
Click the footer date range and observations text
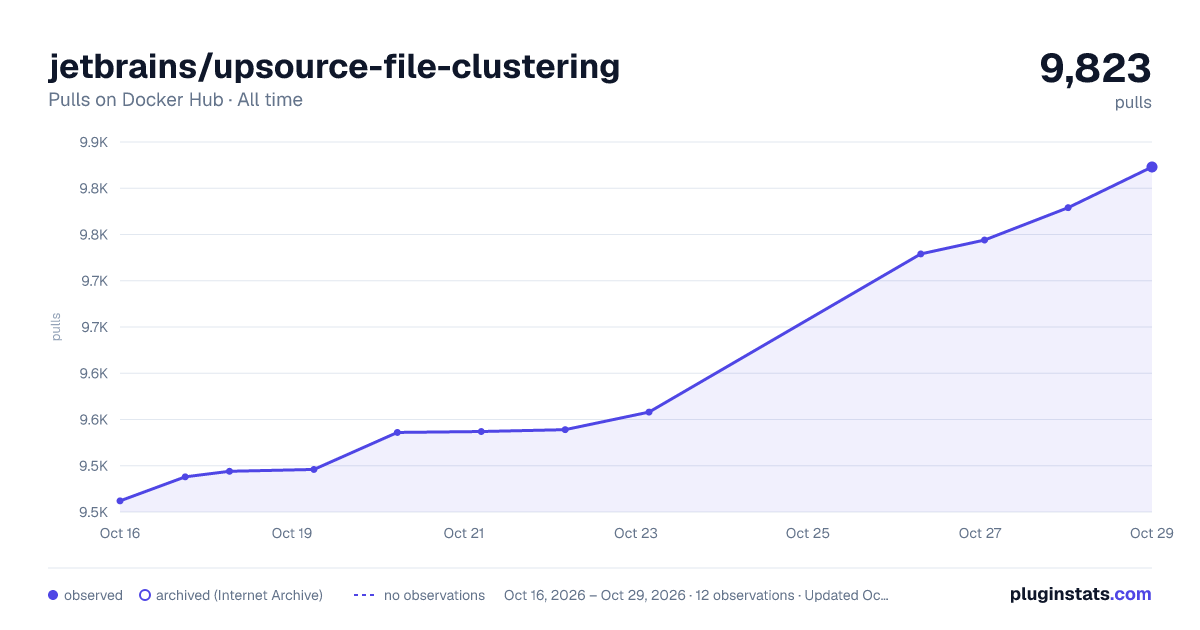tap(696, 595)
